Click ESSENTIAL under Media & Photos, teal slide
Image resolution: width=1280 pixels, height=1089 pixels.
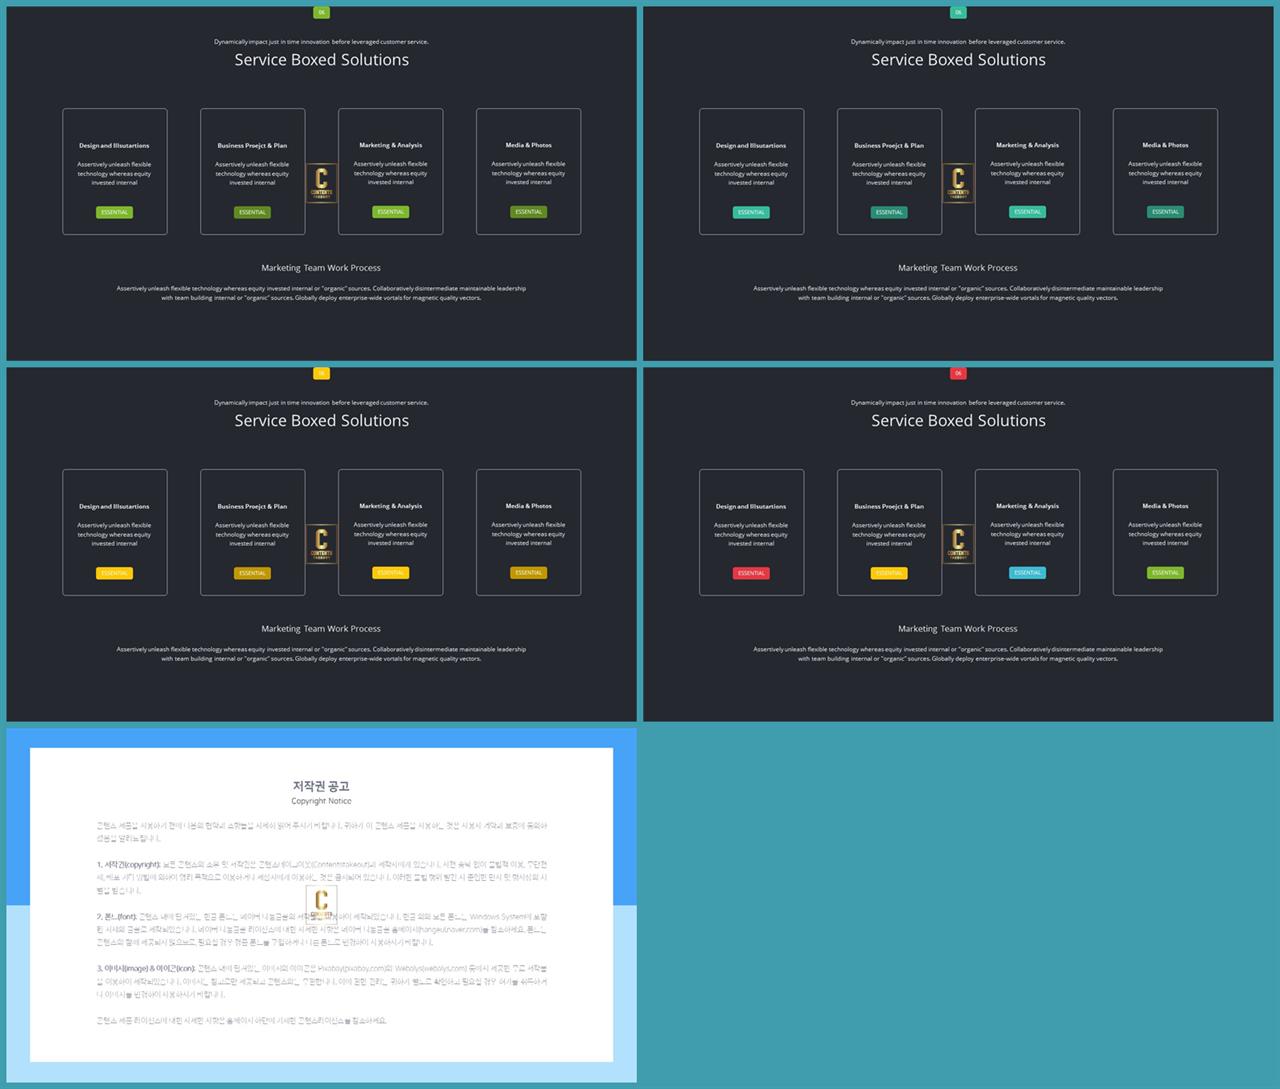pos(1165,212)
